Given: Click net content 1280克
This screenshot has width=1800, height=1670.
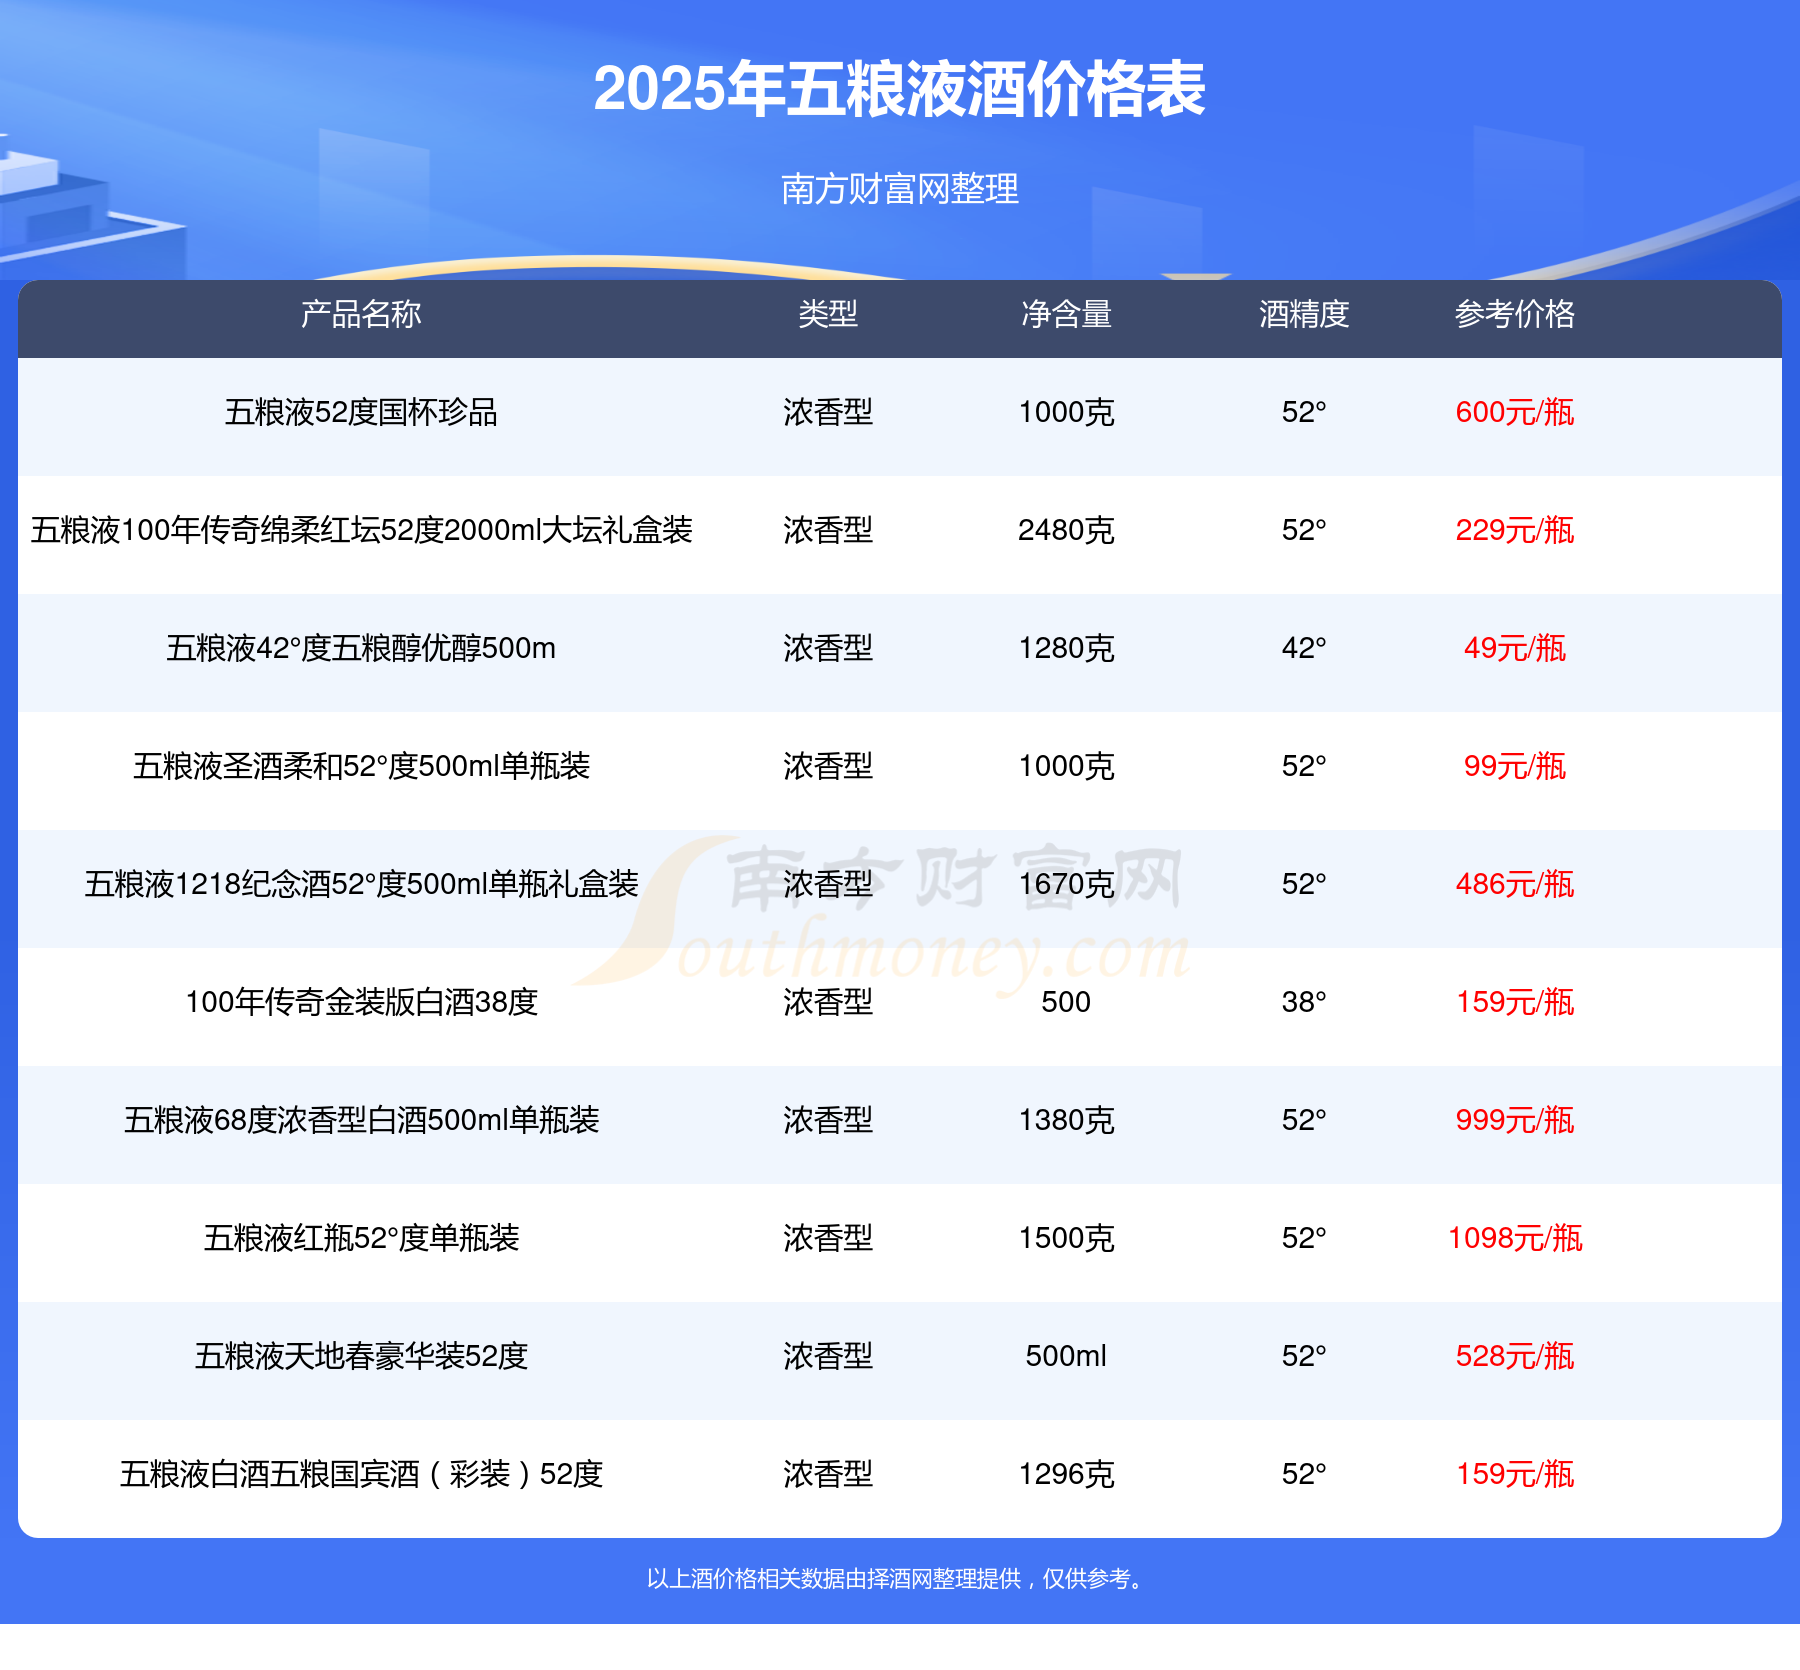Looking at the screenshot, I should click(x=1066, y=648).
